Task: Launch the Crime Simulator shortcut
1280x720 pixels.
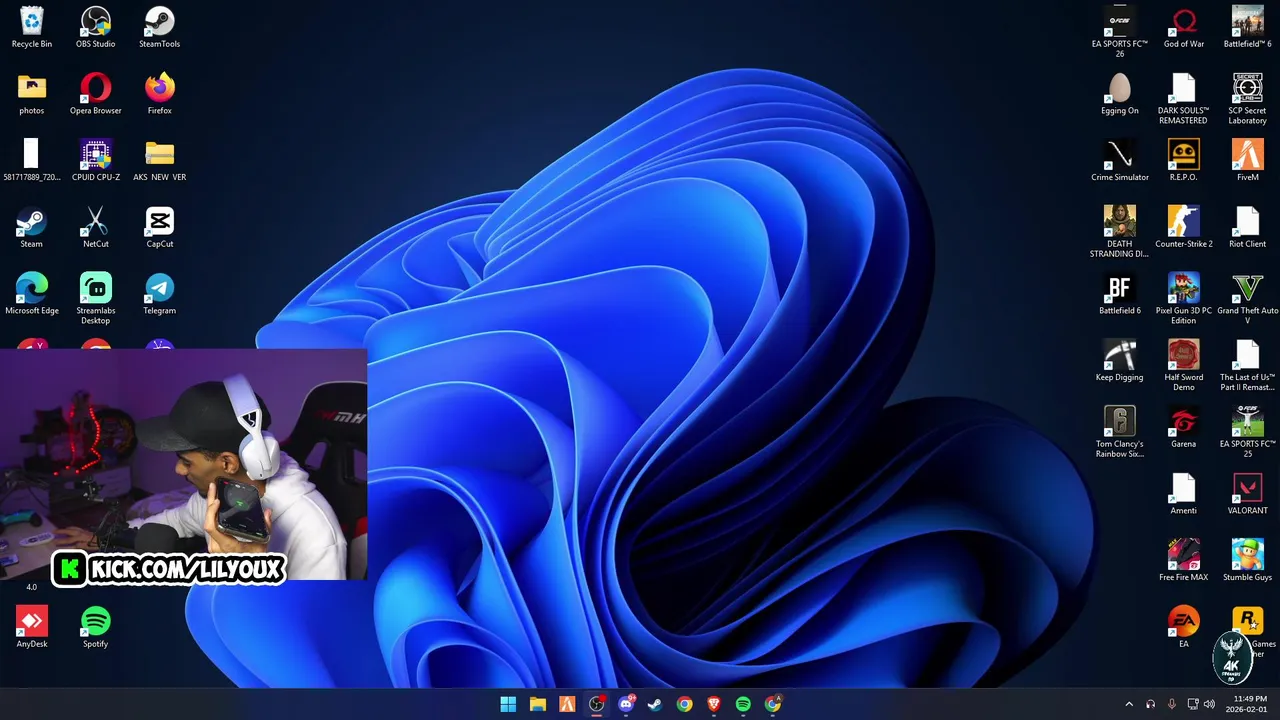Action: 1120,160
